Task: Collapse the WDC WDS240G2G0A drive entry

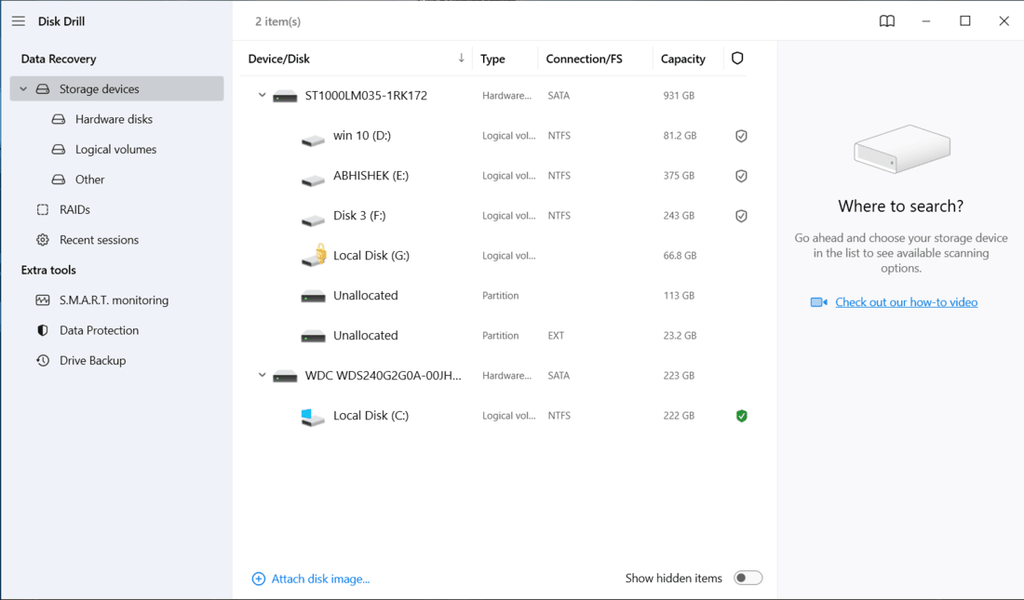Action: pos(262,375)
